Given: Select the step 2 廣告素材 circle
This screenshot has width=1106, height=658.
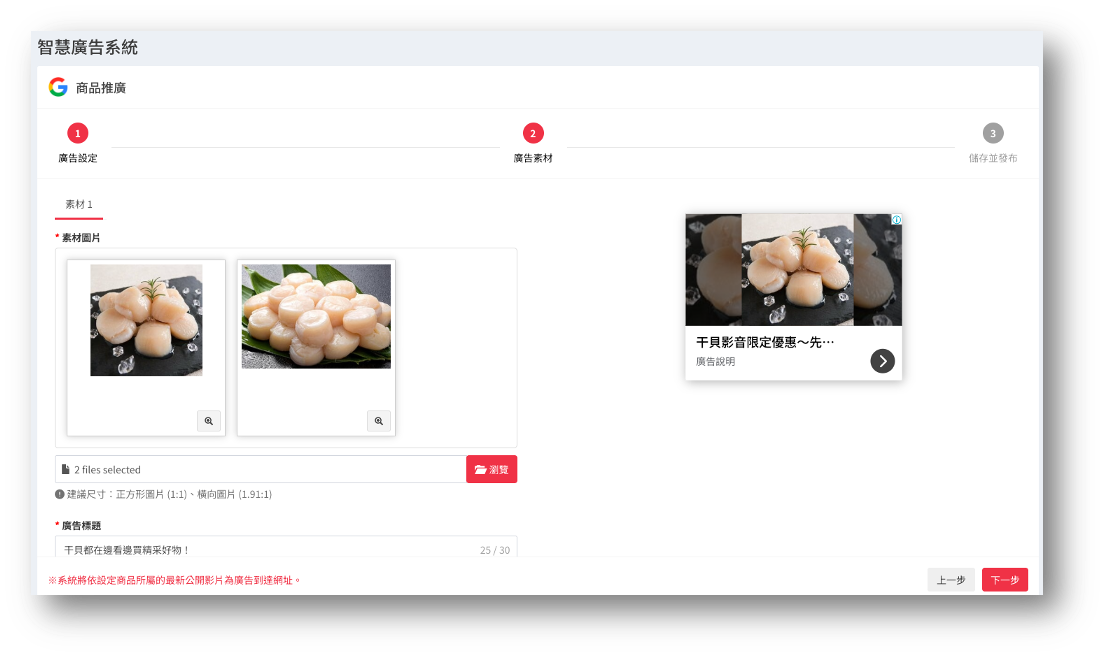Looking at the screenshot, I should click(x=533, y=133).
